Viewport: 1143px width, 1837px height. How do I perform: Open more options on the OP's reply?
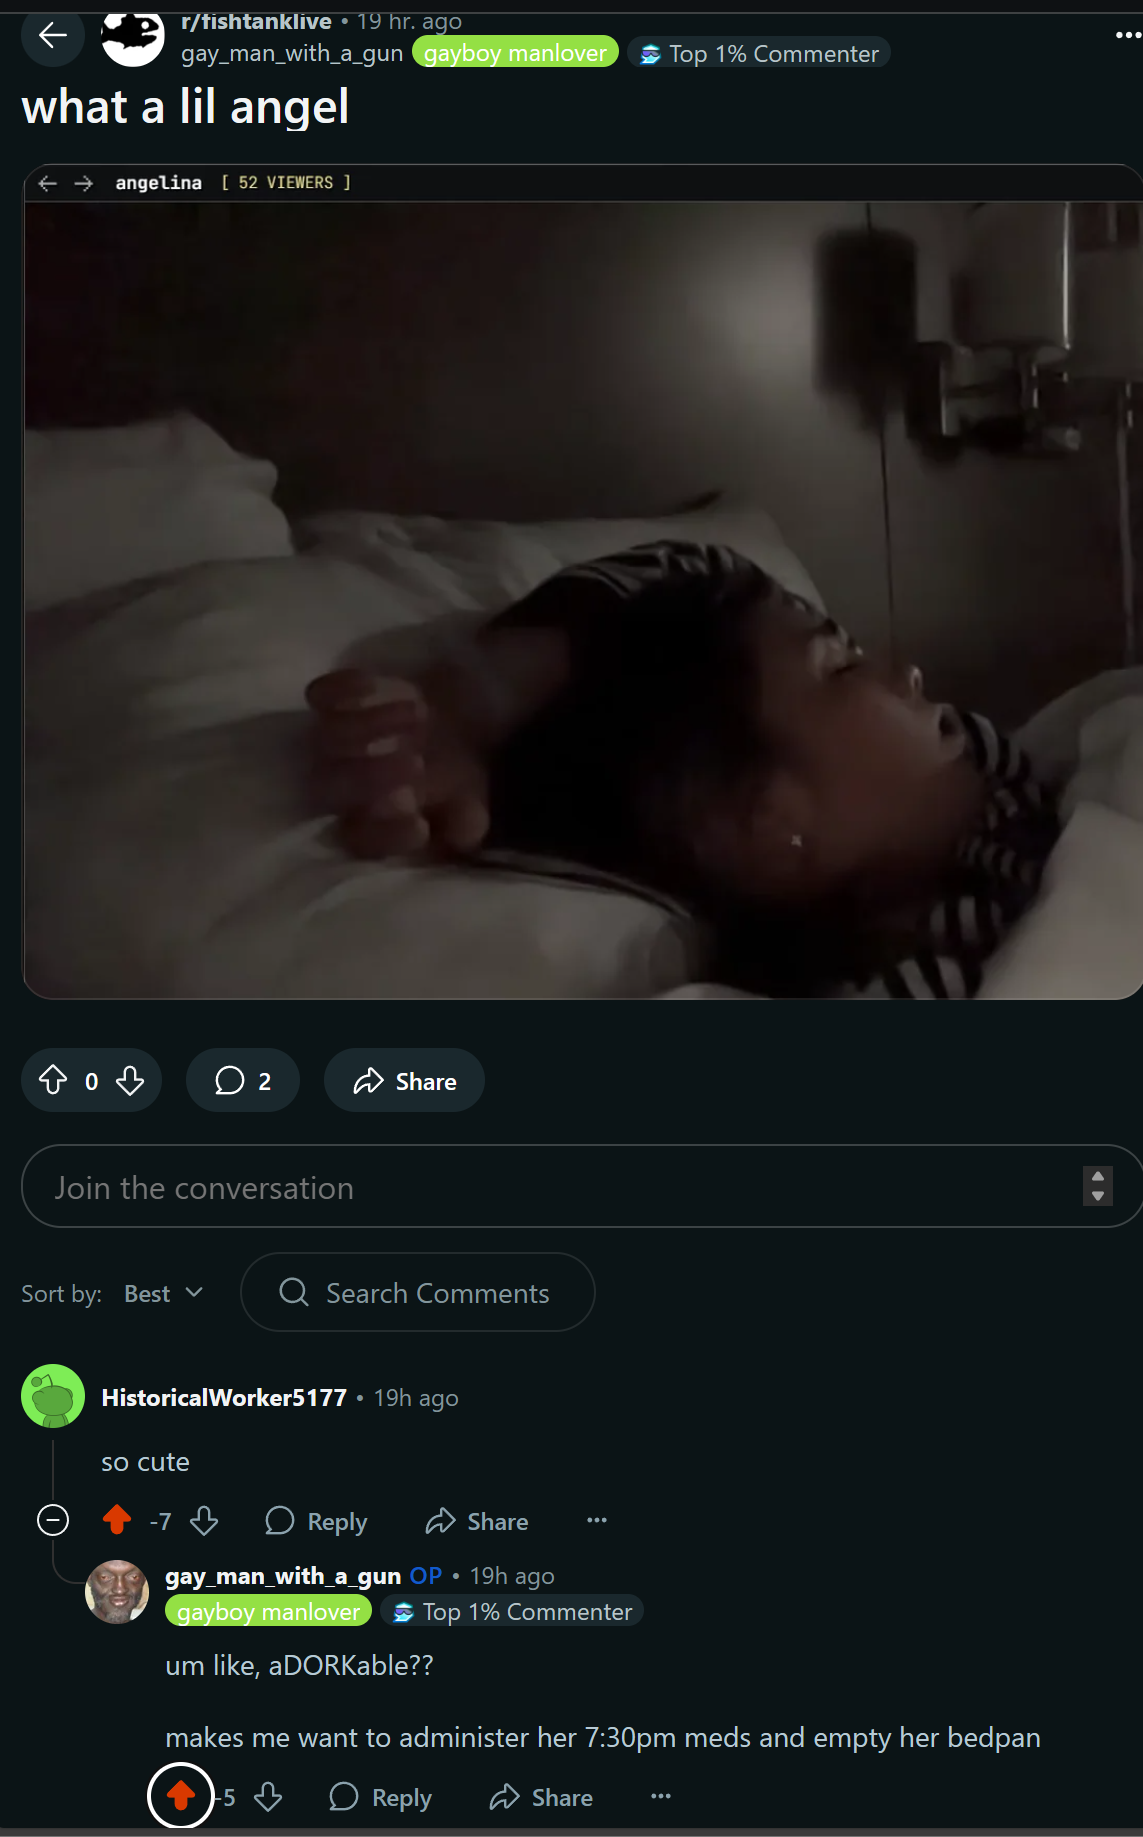coord(661,1796)
